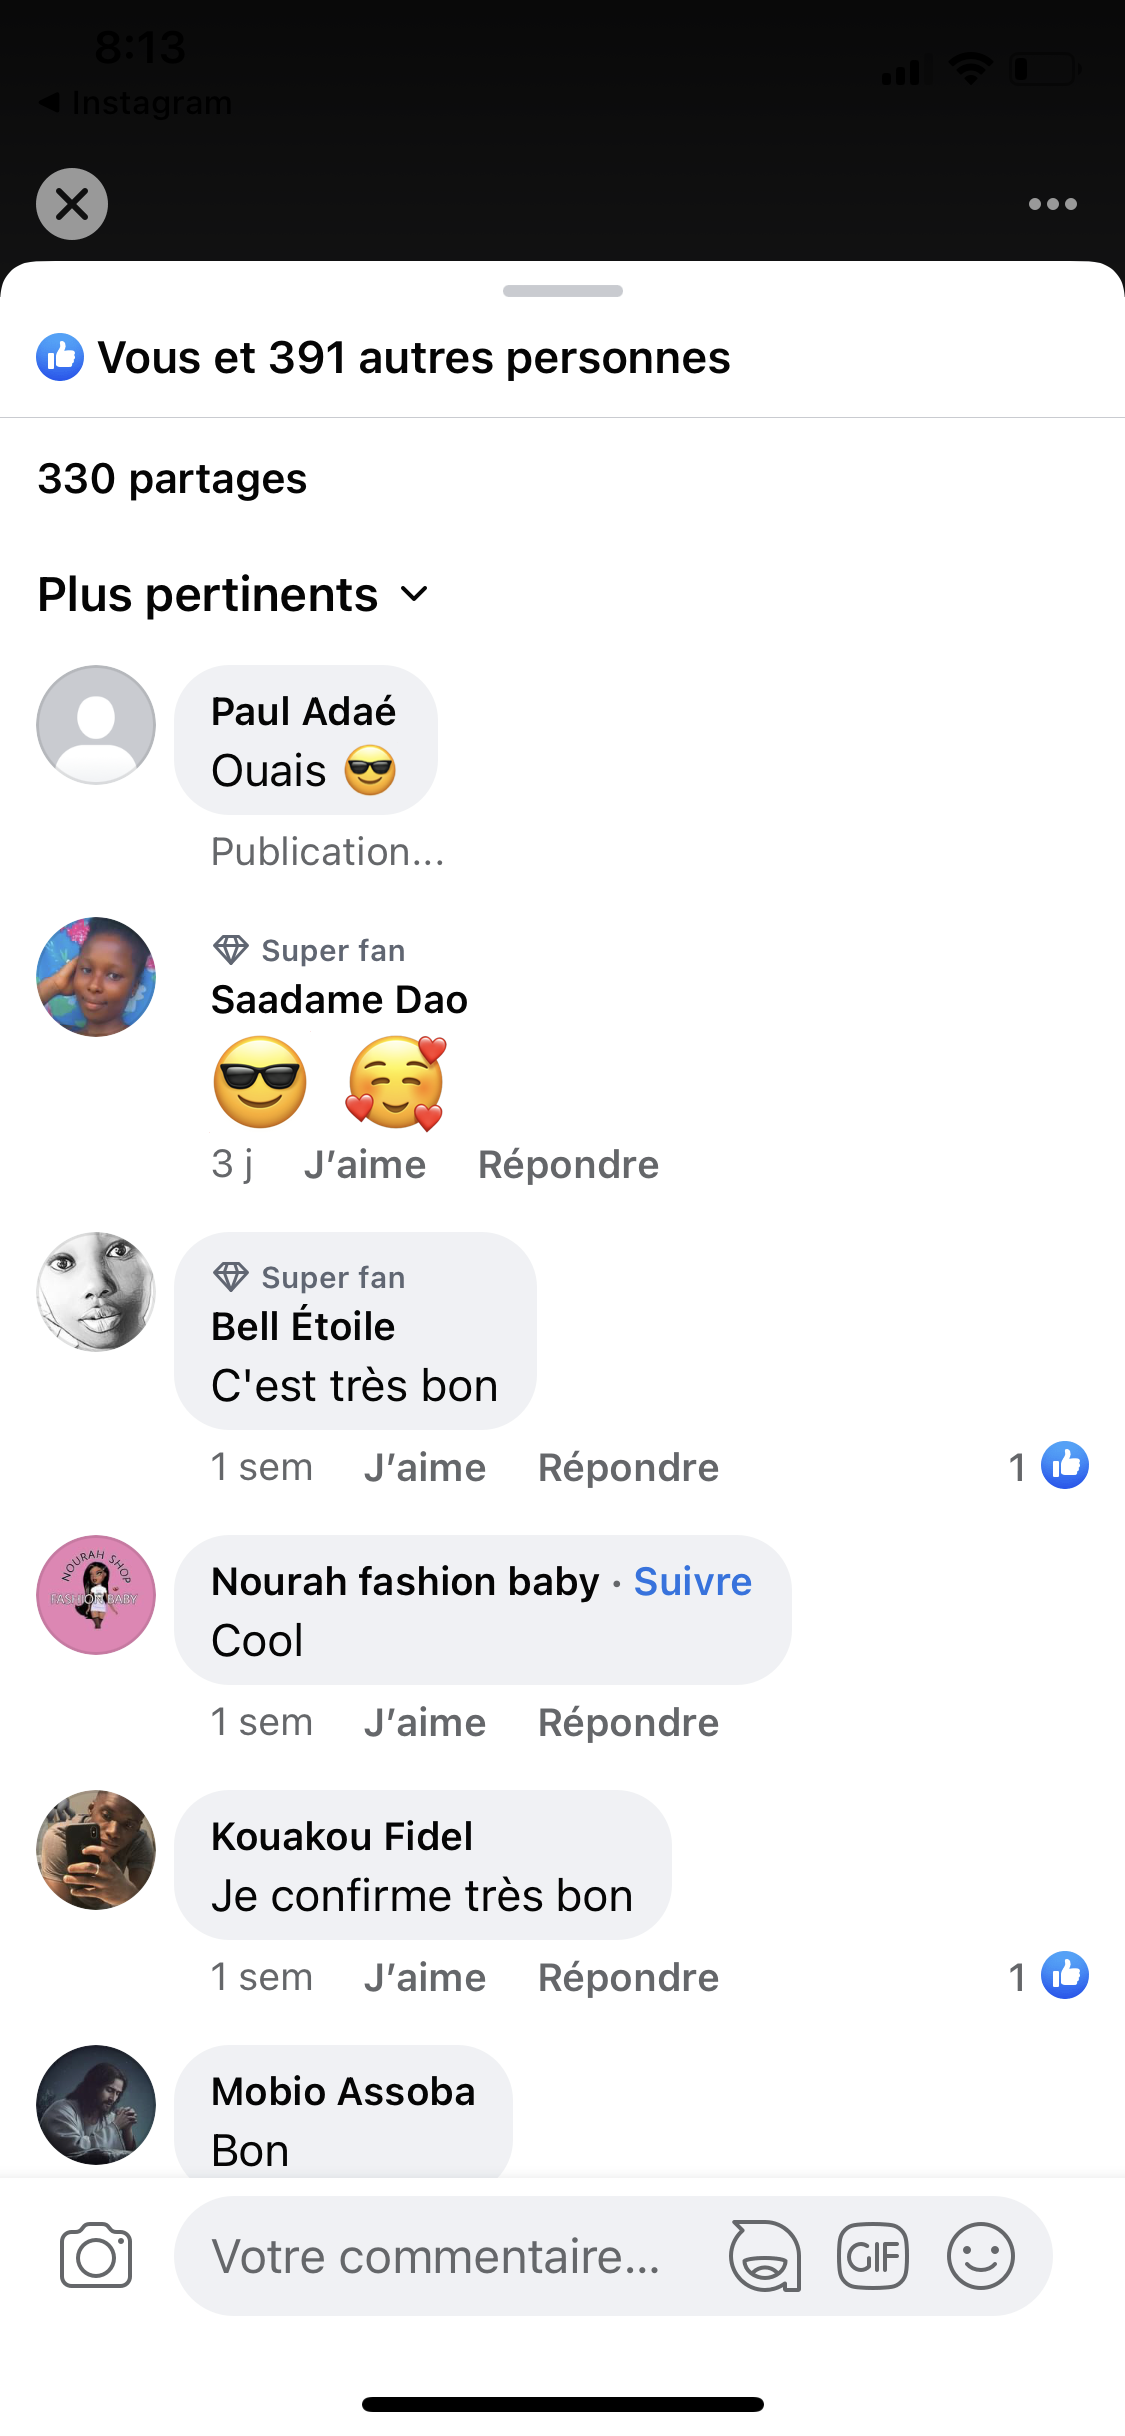Close the post with the X button
1125x2436 pixels.
click(x=72, y=204)
